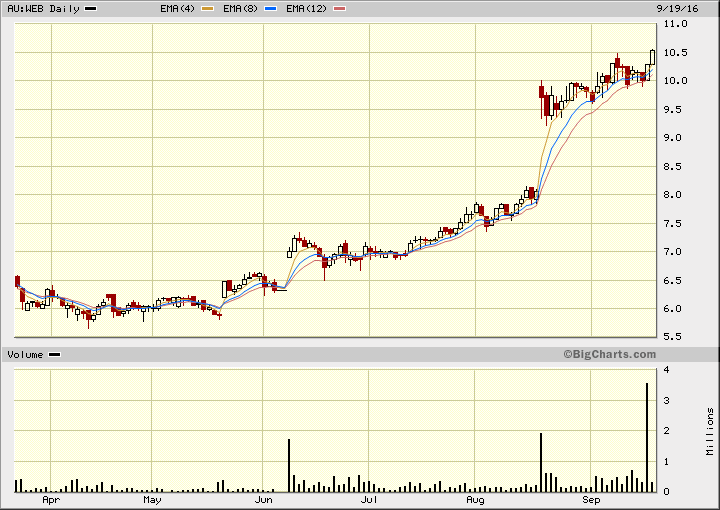Click the May month label

tap(152, 500)
